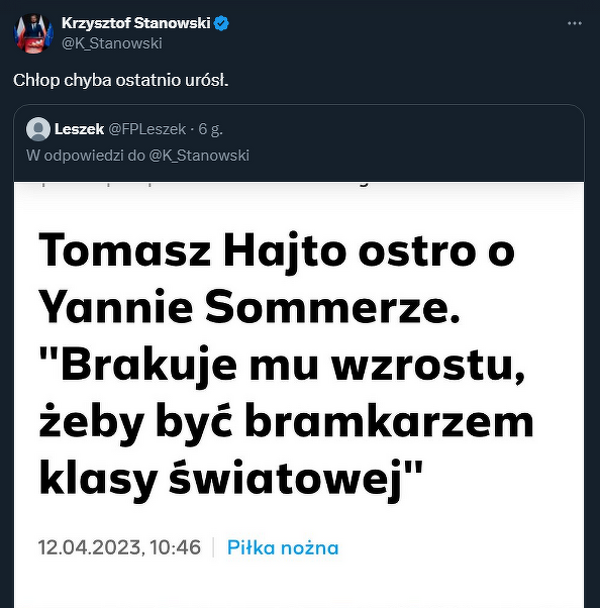Open Leszek's display name in quoted tweet
The width and height of the screenshot is (600, 608).
click(x=78, y=129)
